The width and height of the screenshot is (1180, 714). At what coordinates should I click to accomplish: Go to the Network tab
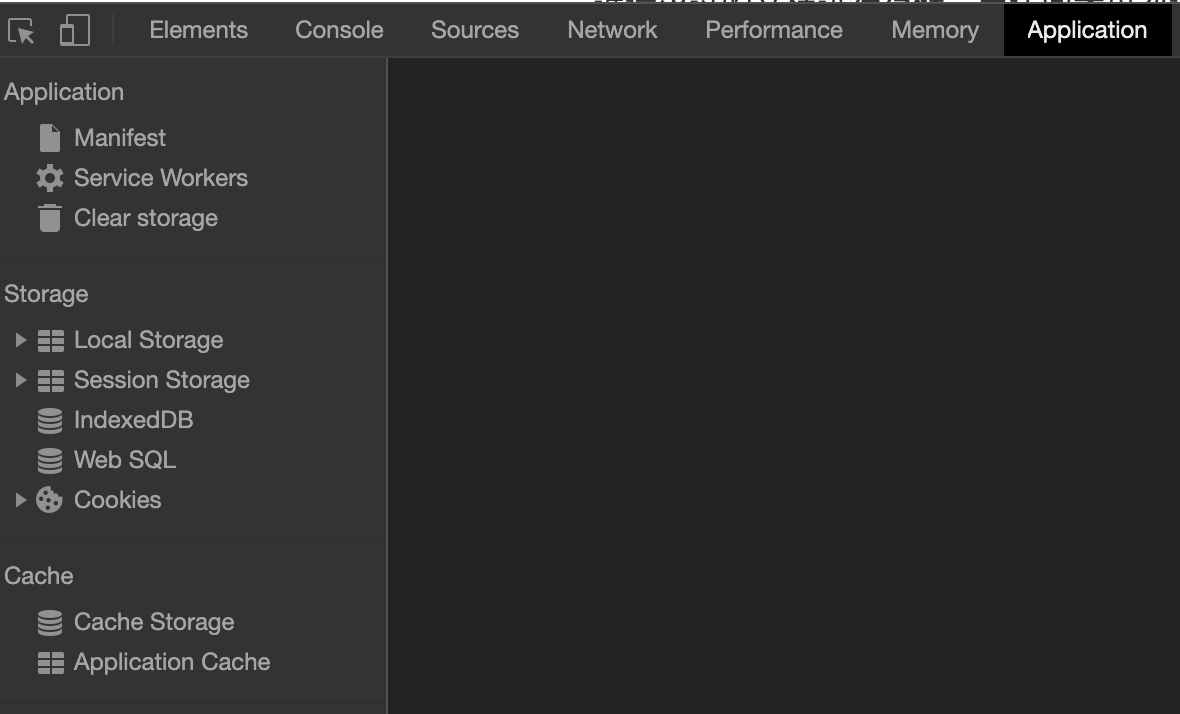tap(612, 30)
